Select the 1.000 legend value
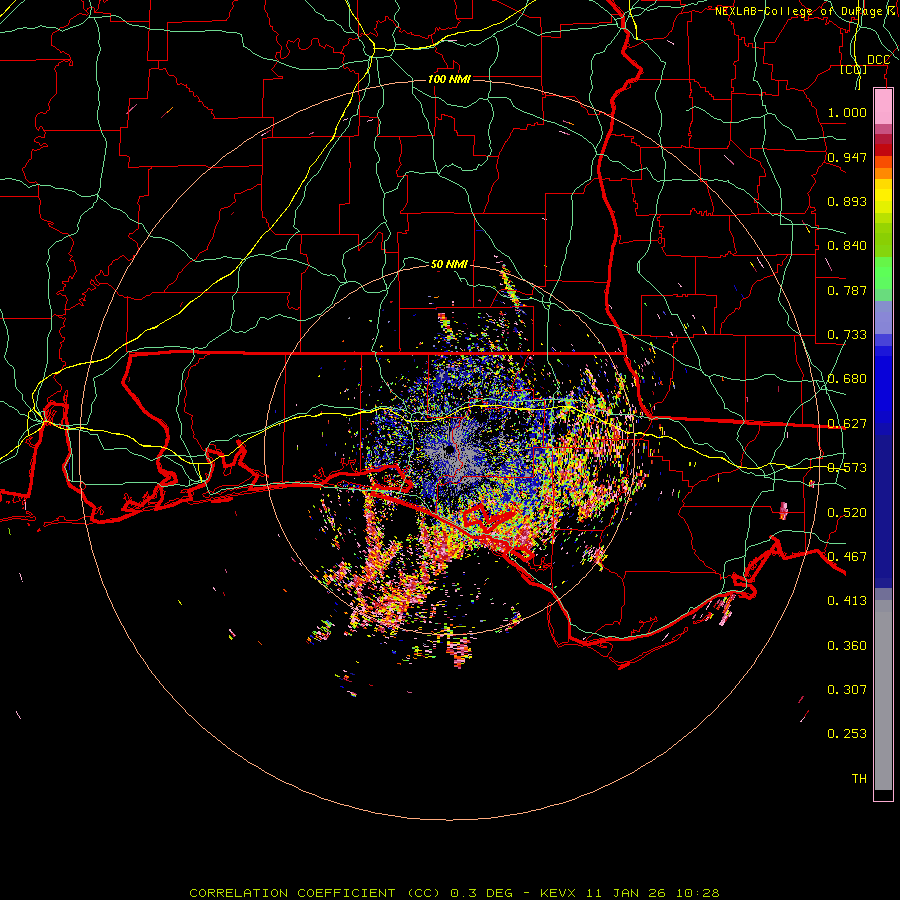The height and width of the screenshot is (900, 900). pos(847,112)
